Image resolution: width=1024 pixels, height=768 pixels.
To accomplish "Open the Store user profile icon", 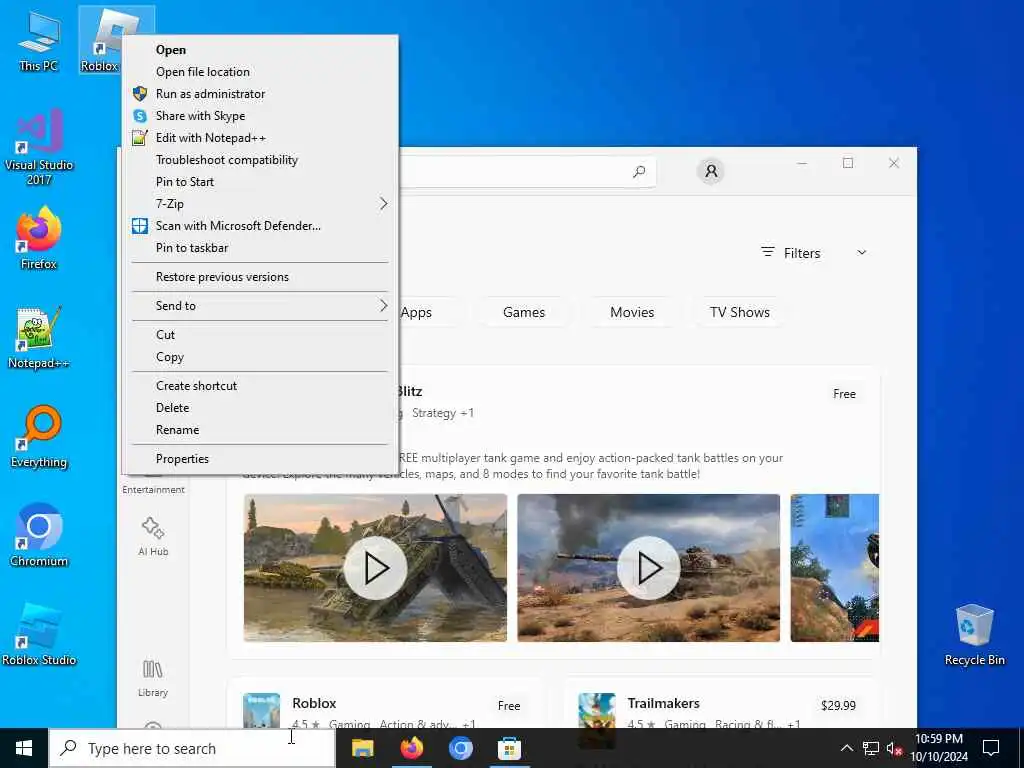I will 711,171.
